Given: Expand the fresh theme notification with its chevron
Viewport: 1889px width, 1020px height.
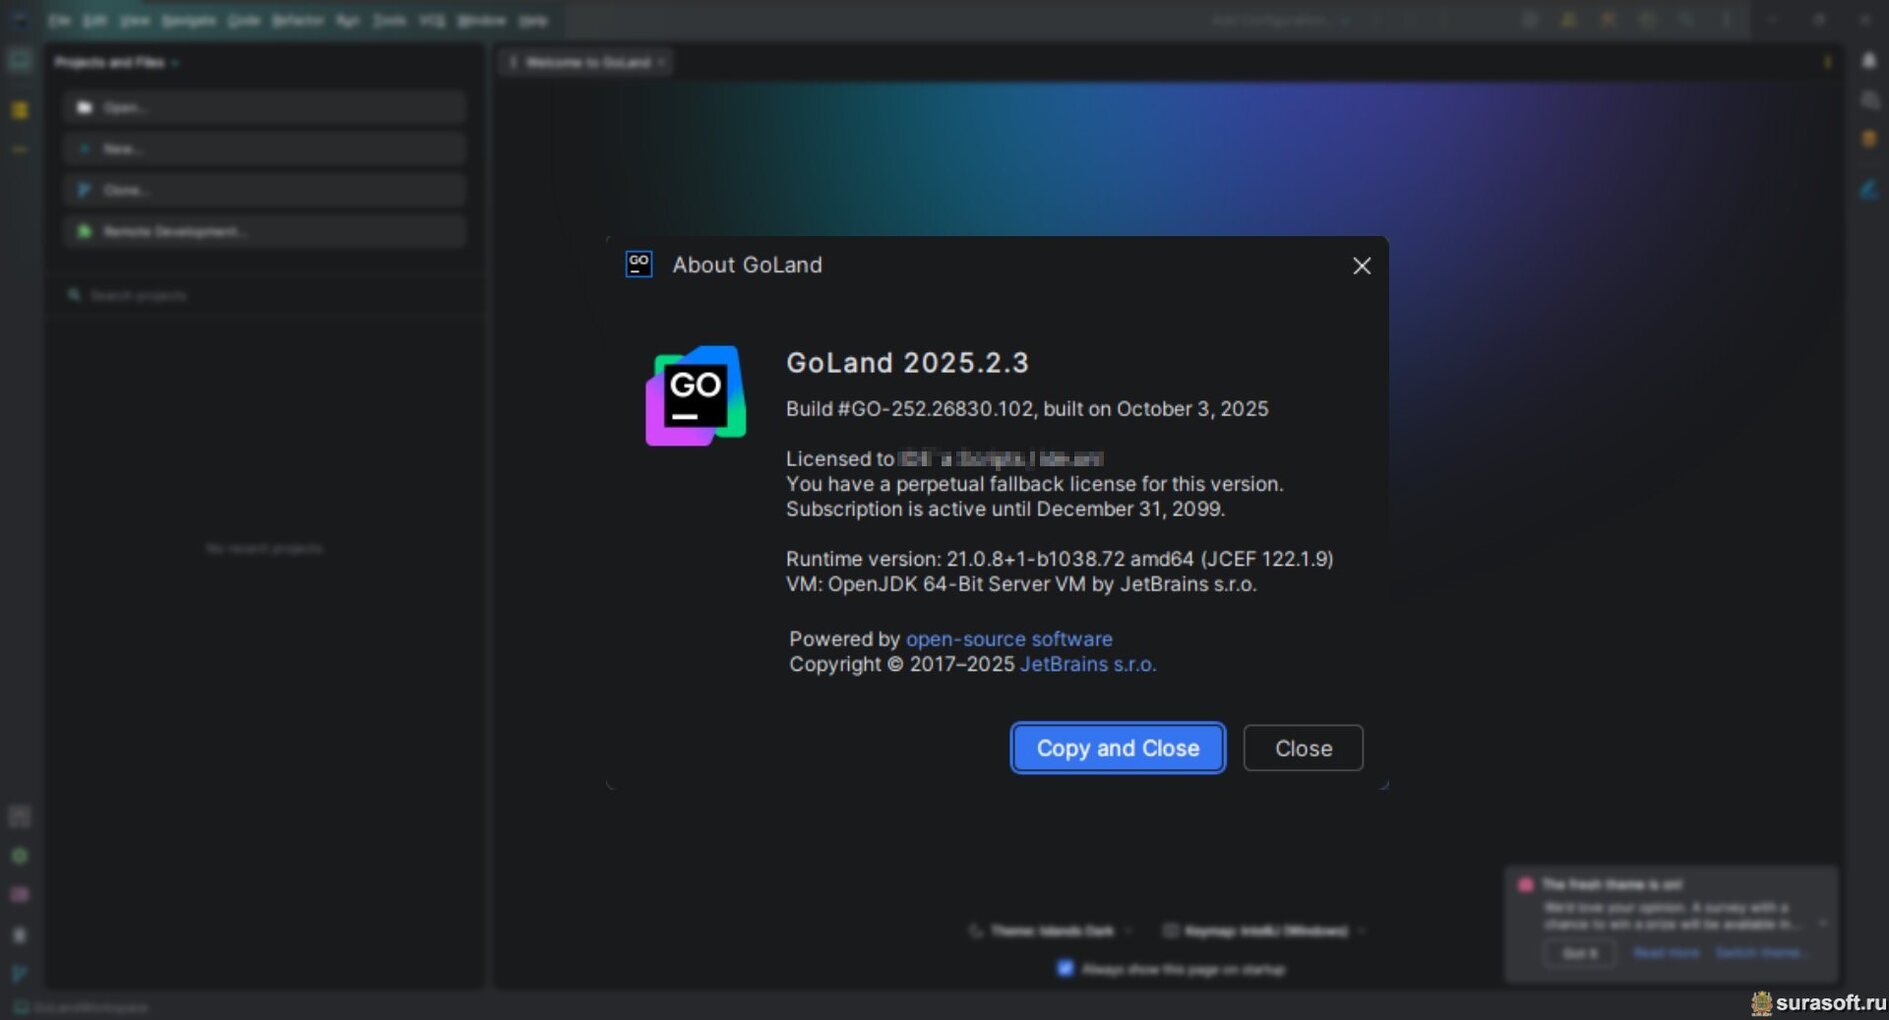Looking at the screenshot, I should (x=1822, y=923).
